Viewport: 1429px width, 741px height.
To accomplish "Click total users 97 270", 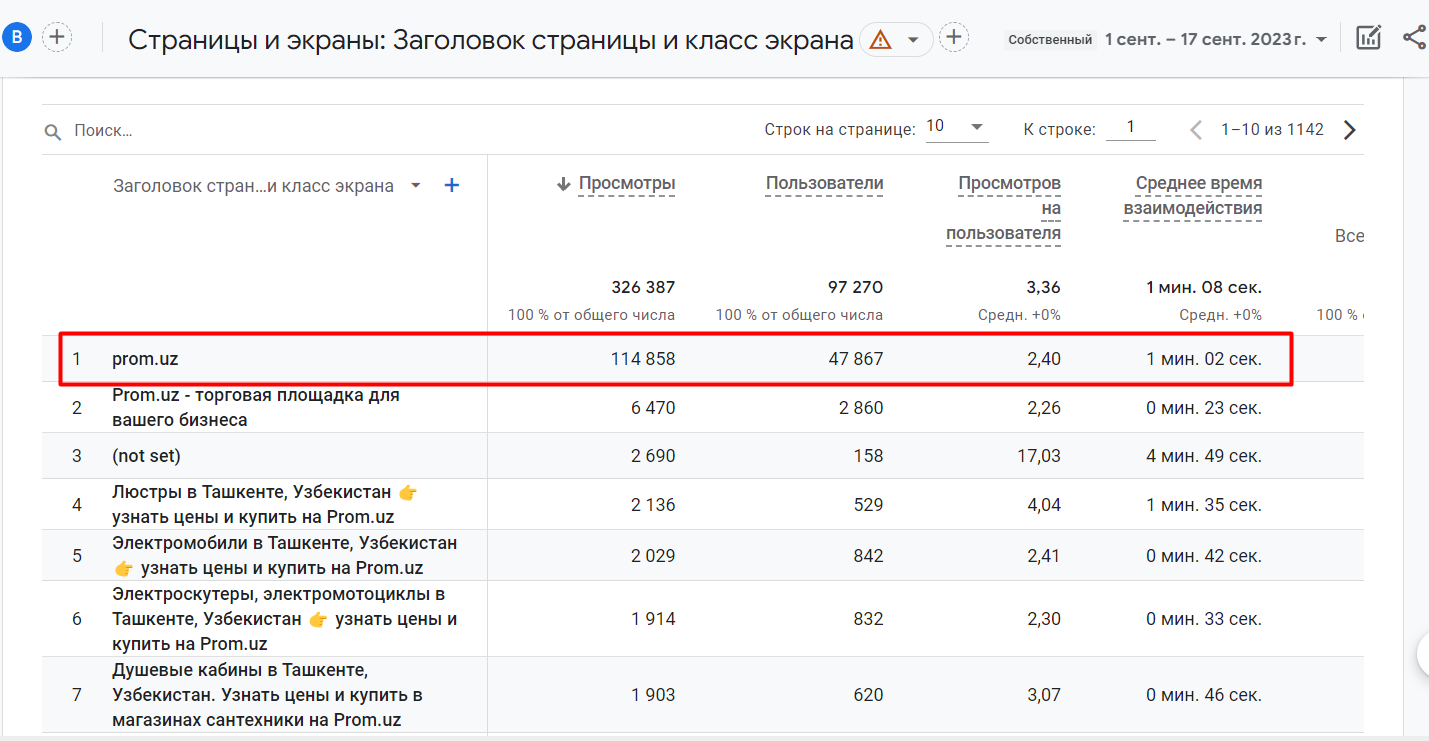I will [x=855, y=287].
